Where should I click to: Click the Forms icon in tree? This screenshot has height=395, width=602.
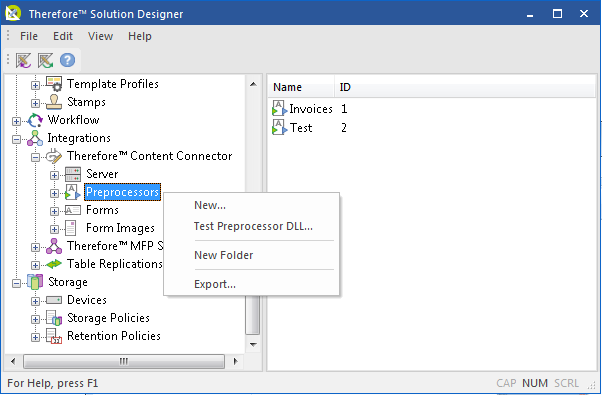coord(73,210)
